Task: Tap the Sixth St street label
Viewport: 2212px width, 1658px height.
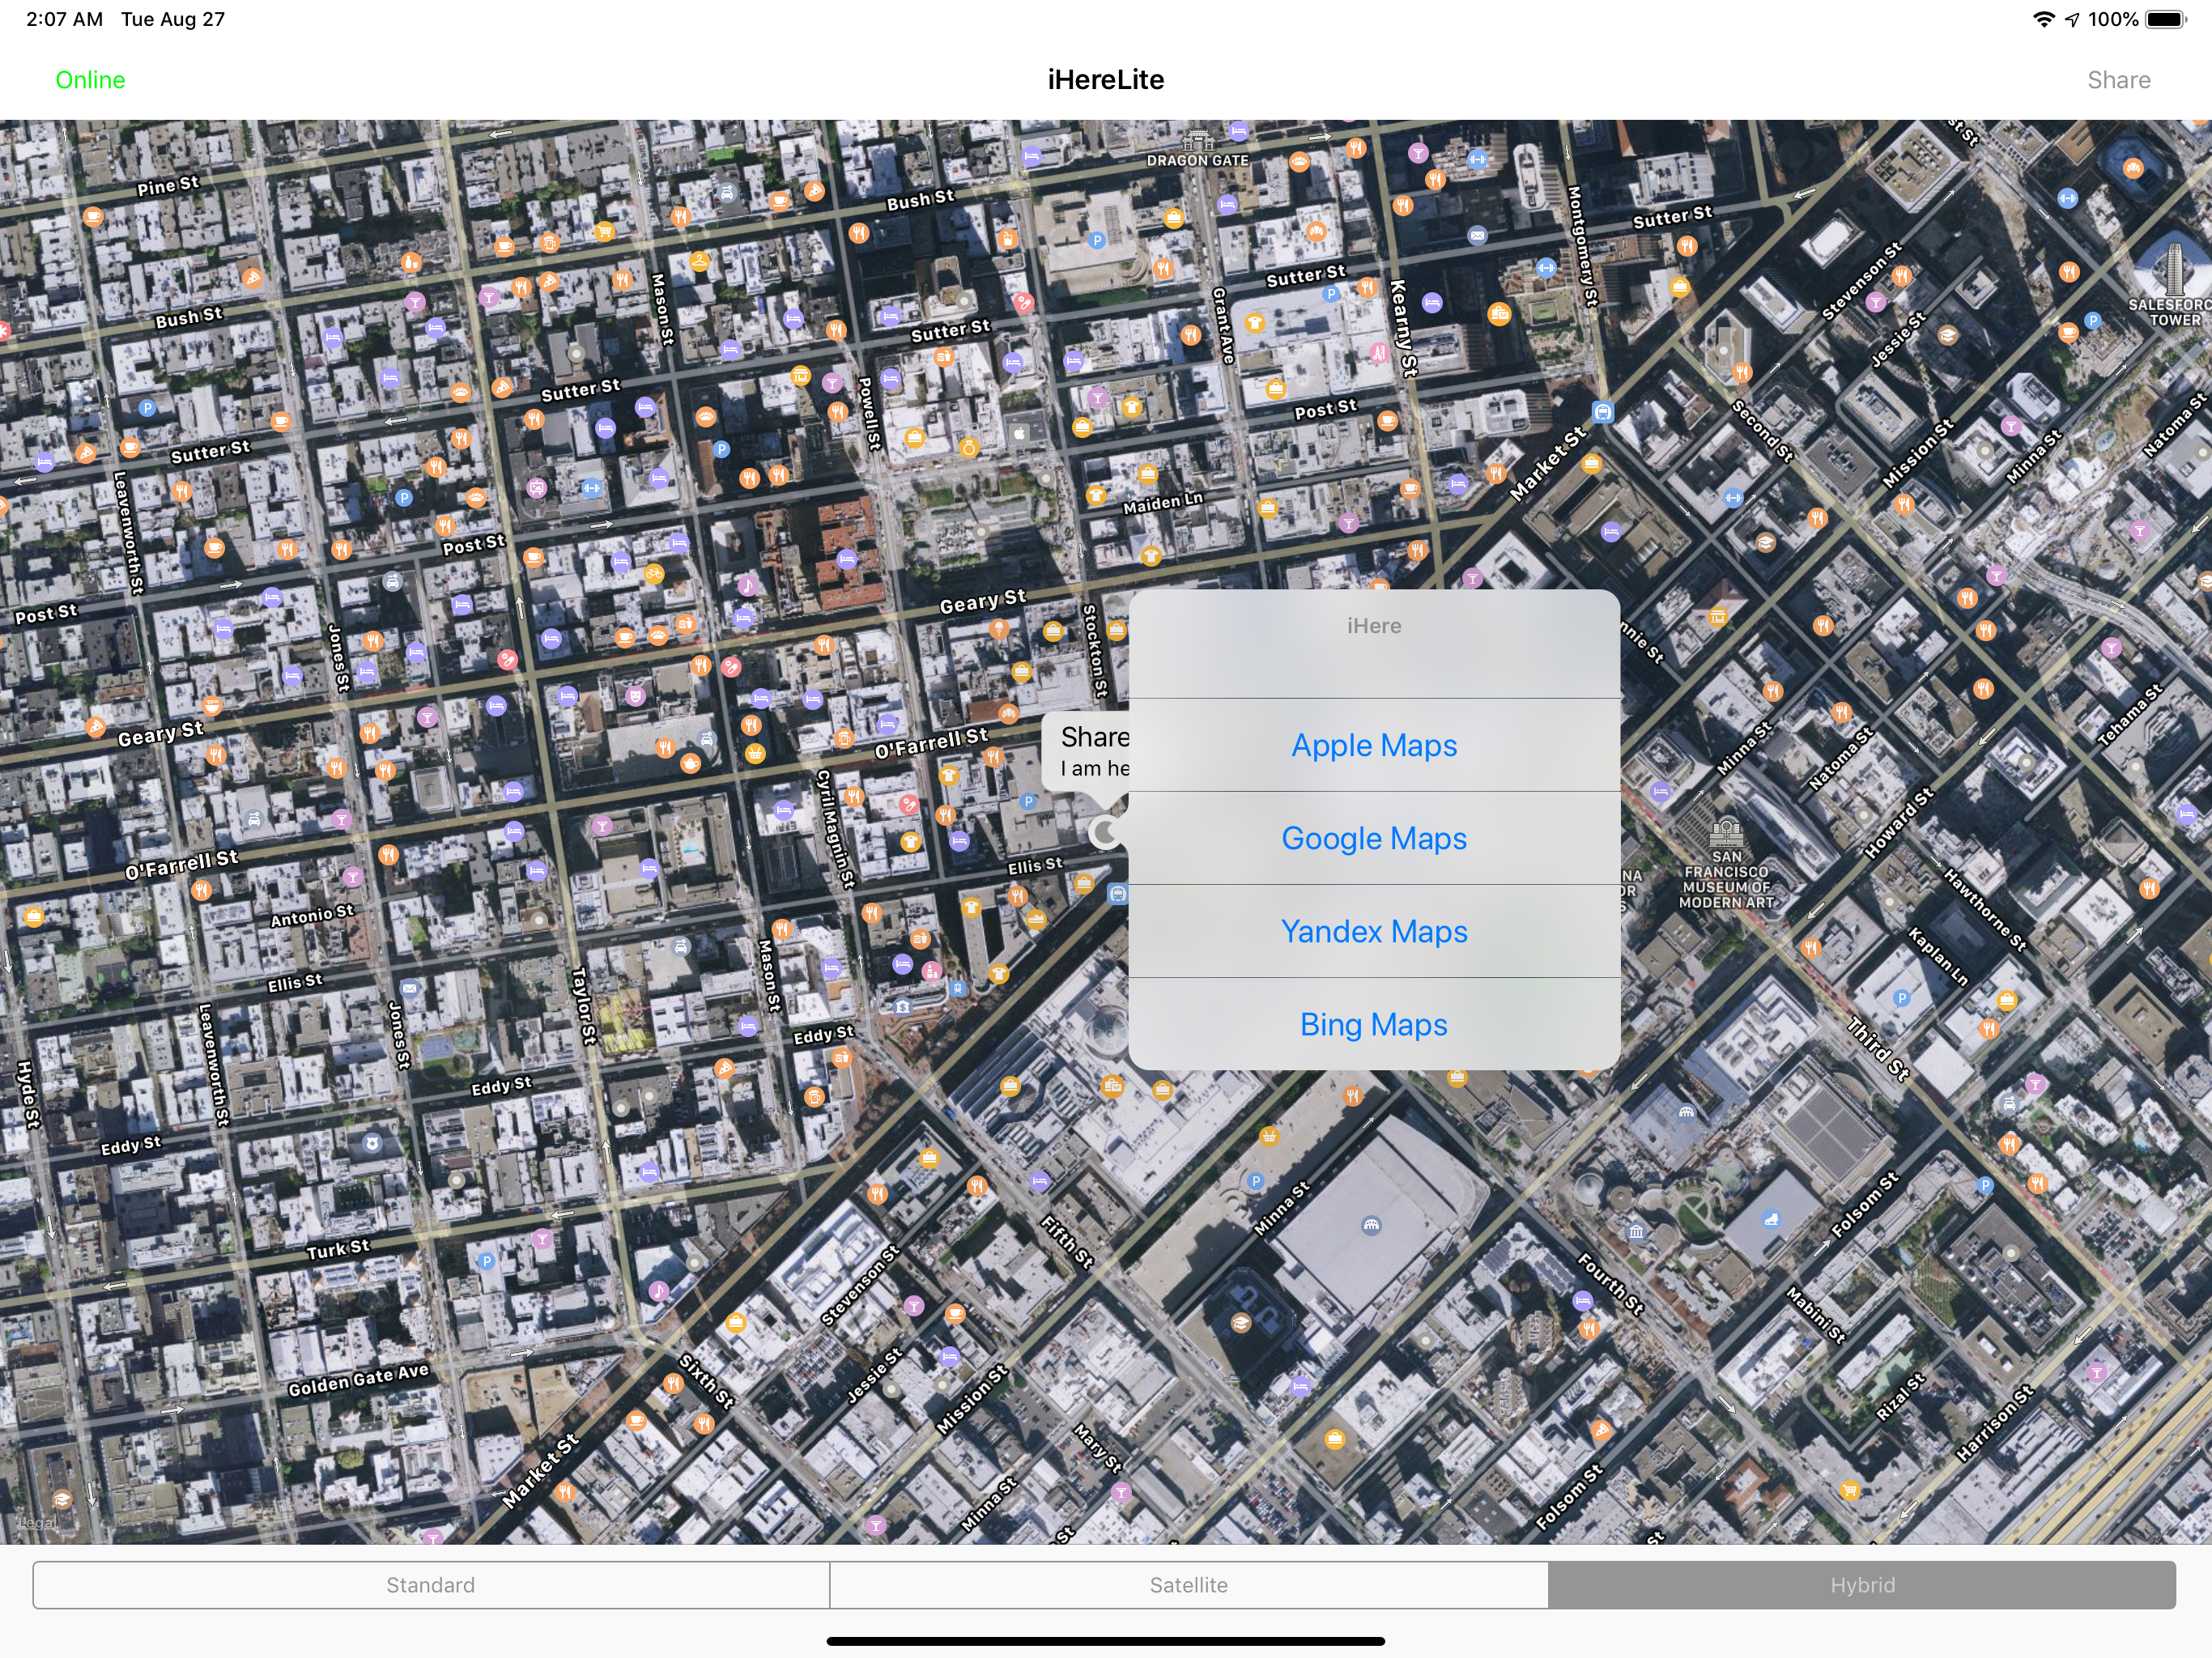Action: point(706,1381)
